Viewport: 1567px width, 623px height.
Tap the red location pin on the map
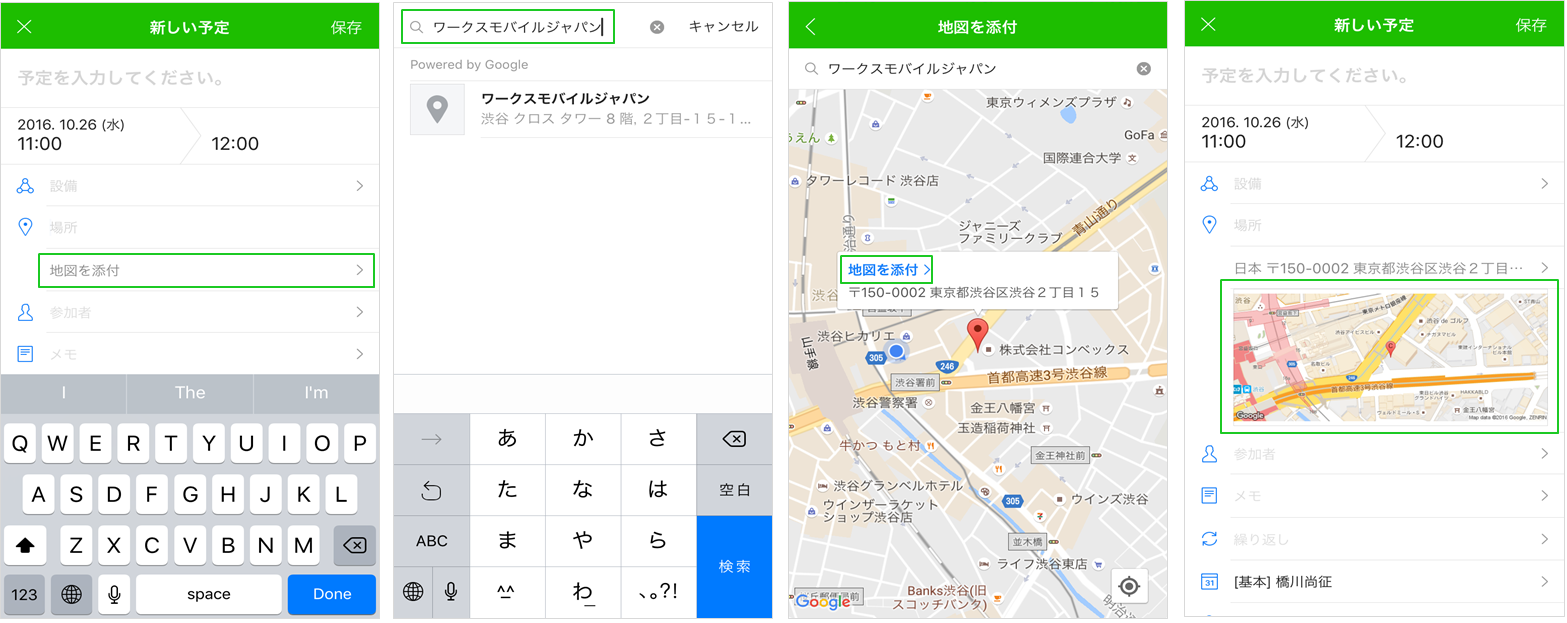click(x=977, y=333)
